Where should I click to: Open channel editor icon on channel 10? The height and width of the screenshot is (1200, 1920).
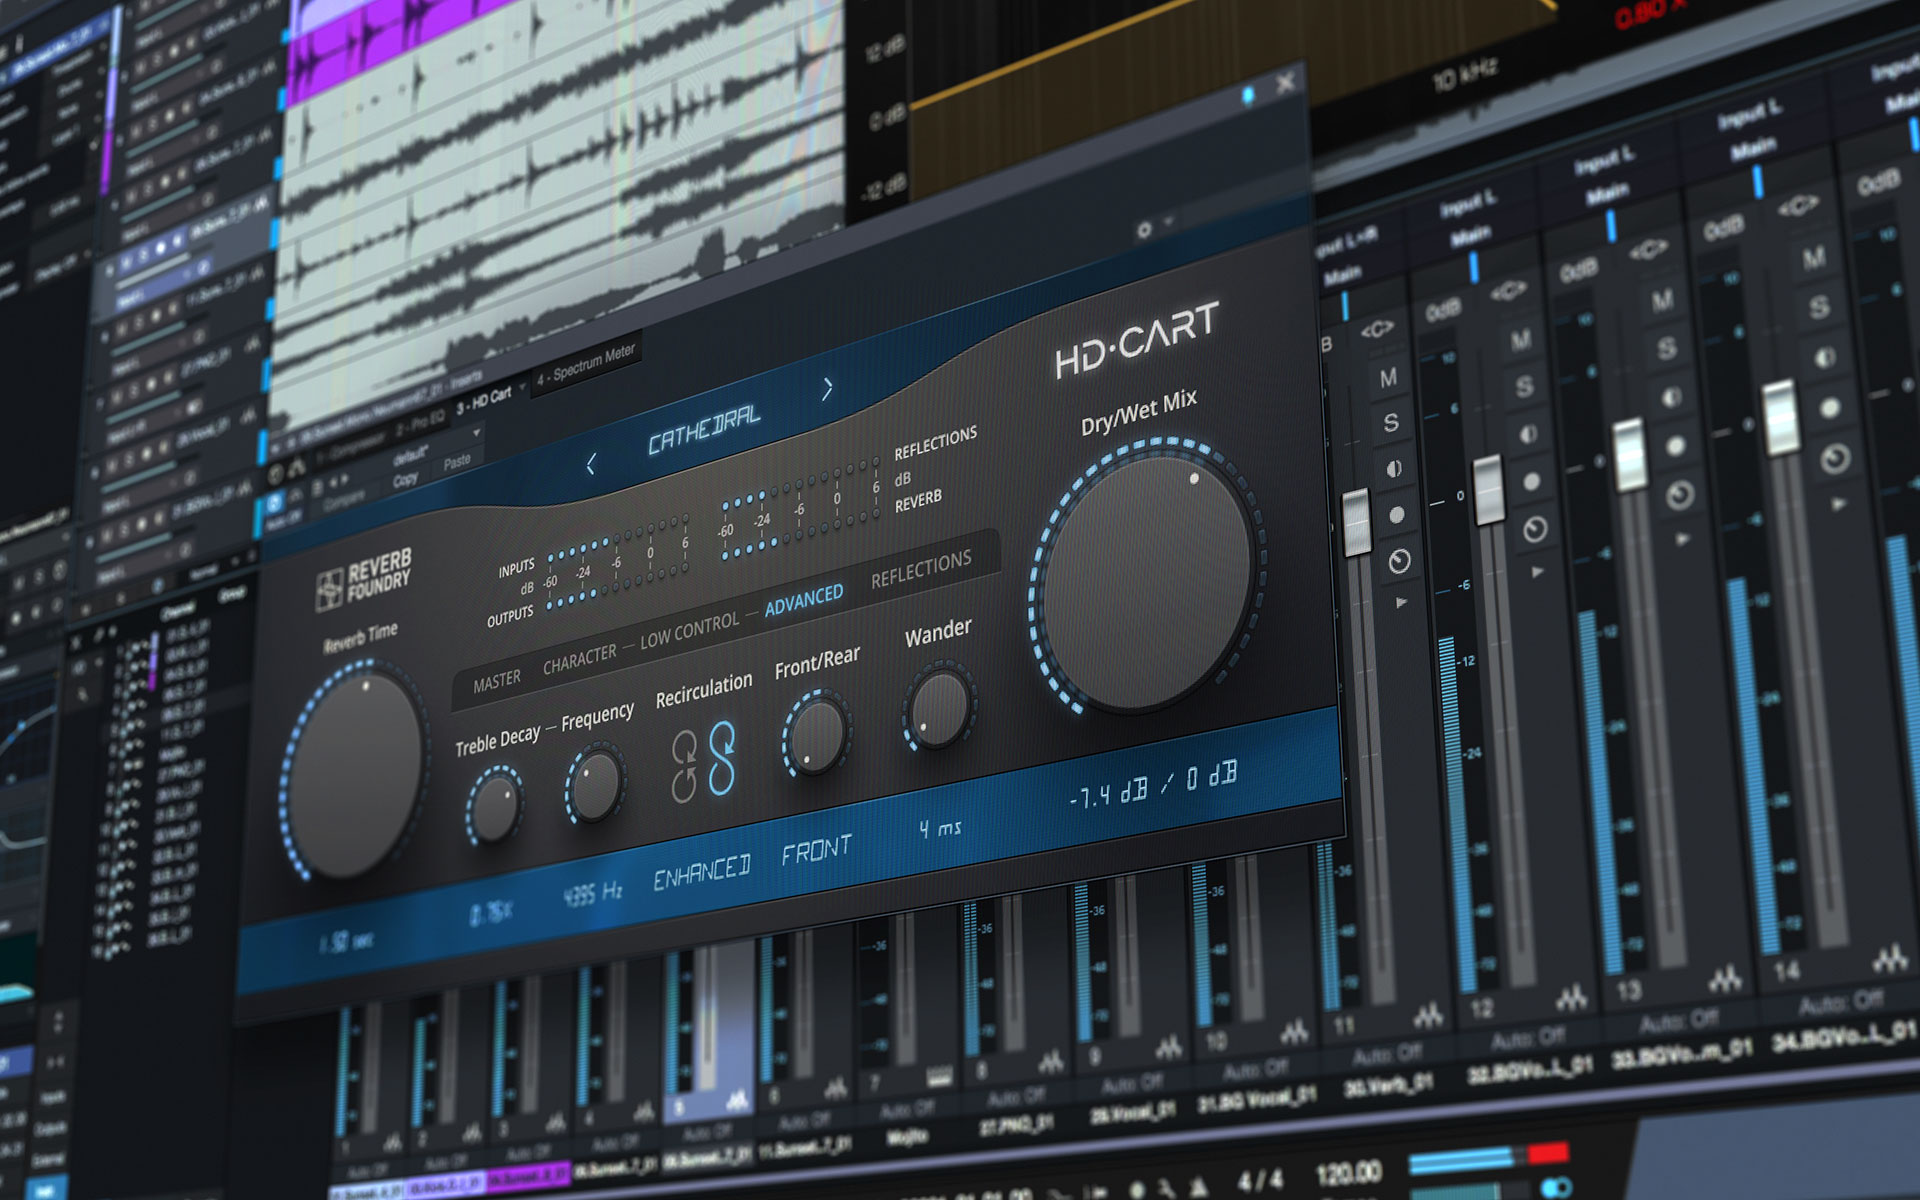coord(1295,1031)
